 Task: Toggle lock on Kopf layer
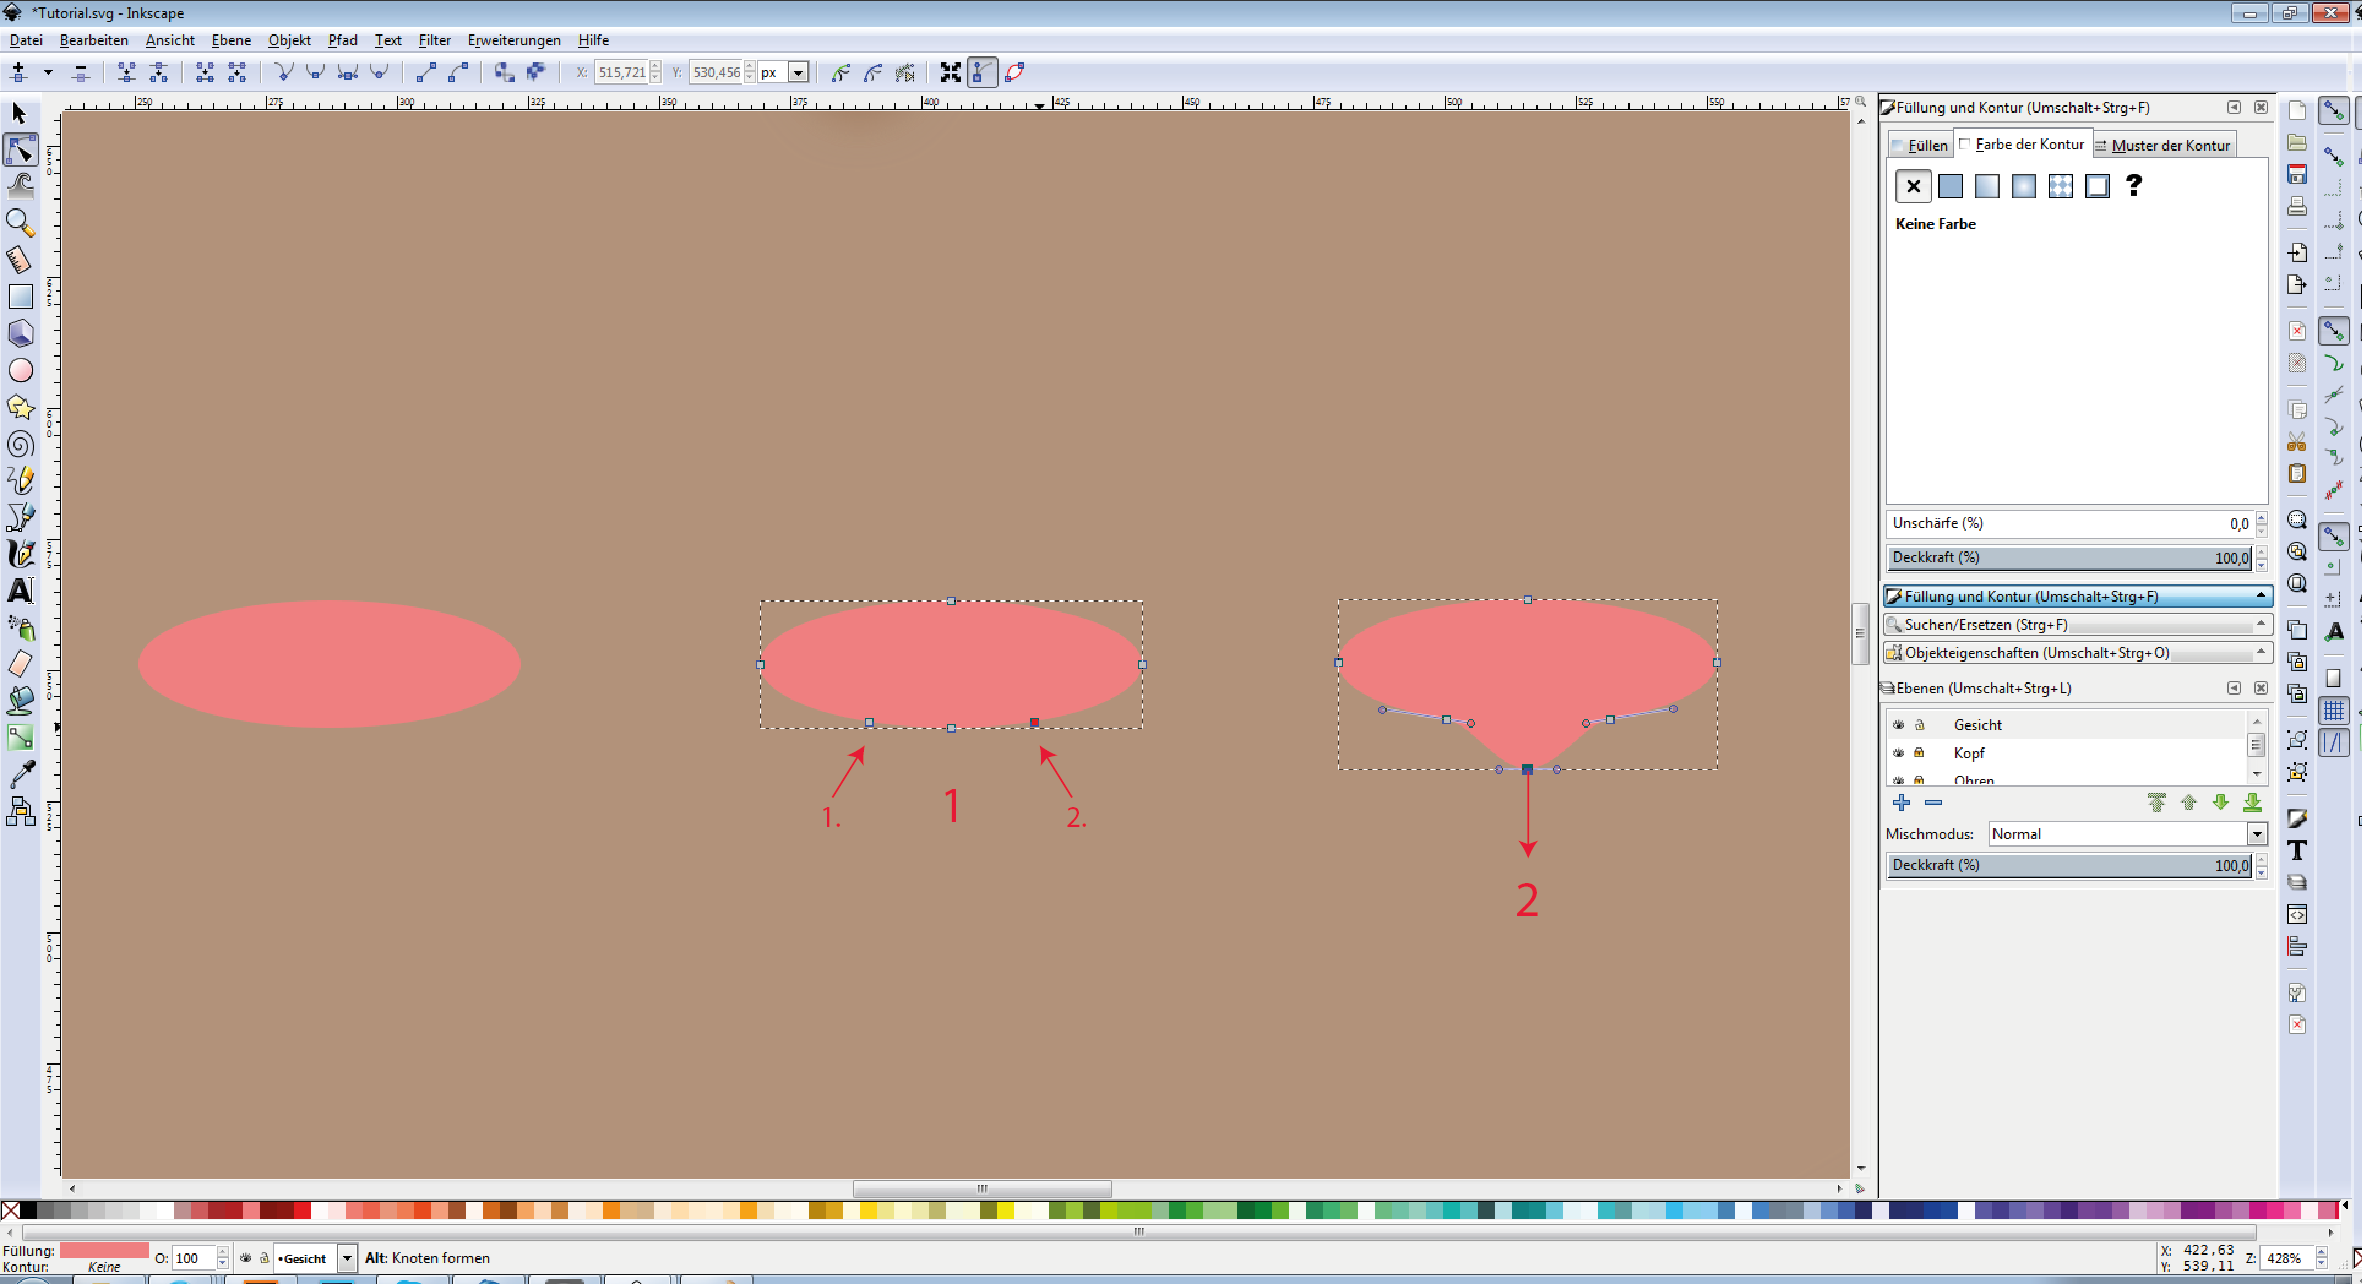[1919, 752]
